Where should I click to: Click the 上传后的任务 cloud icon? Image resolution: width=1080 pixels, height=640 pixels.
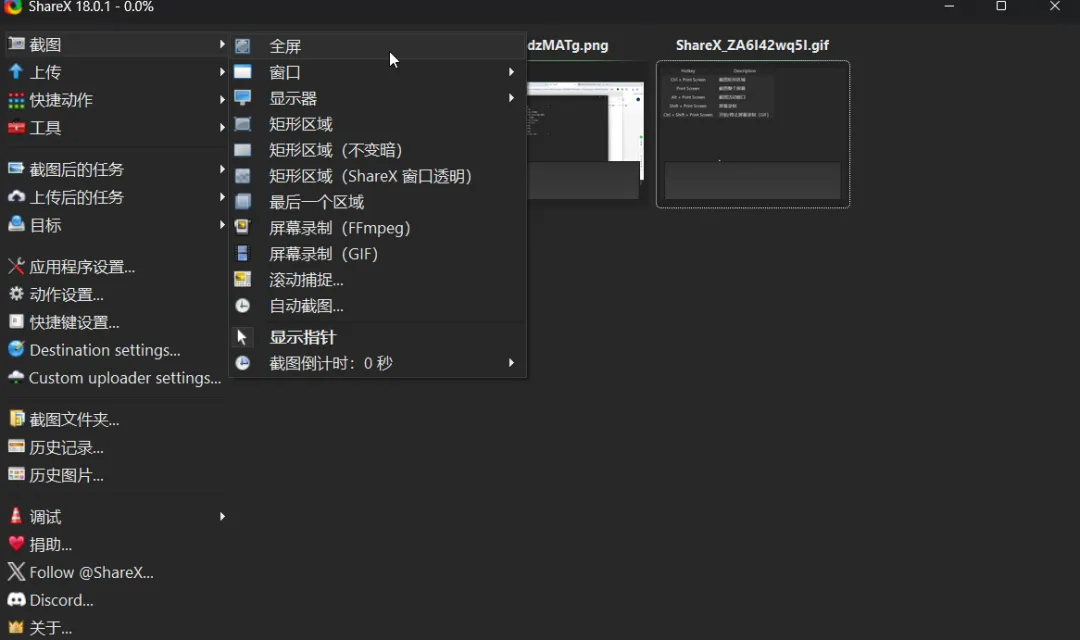(16, 197)
